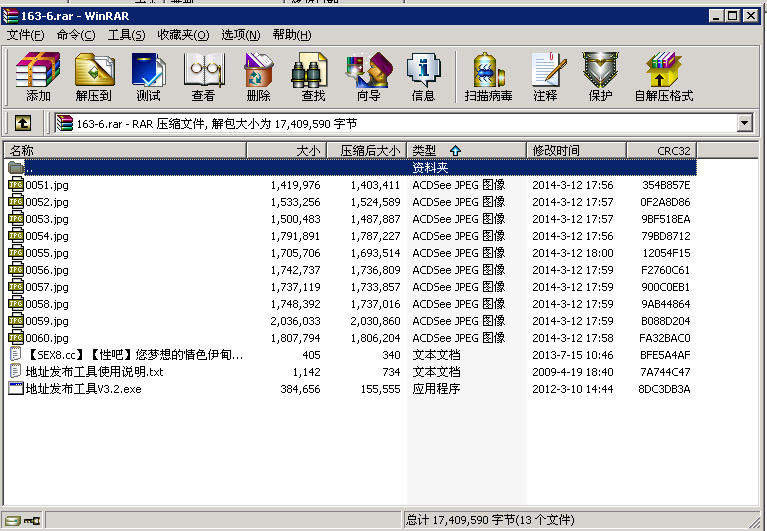
Task: Sort by Packed Size (压缩后大小) header
Action: click(366, 150)
